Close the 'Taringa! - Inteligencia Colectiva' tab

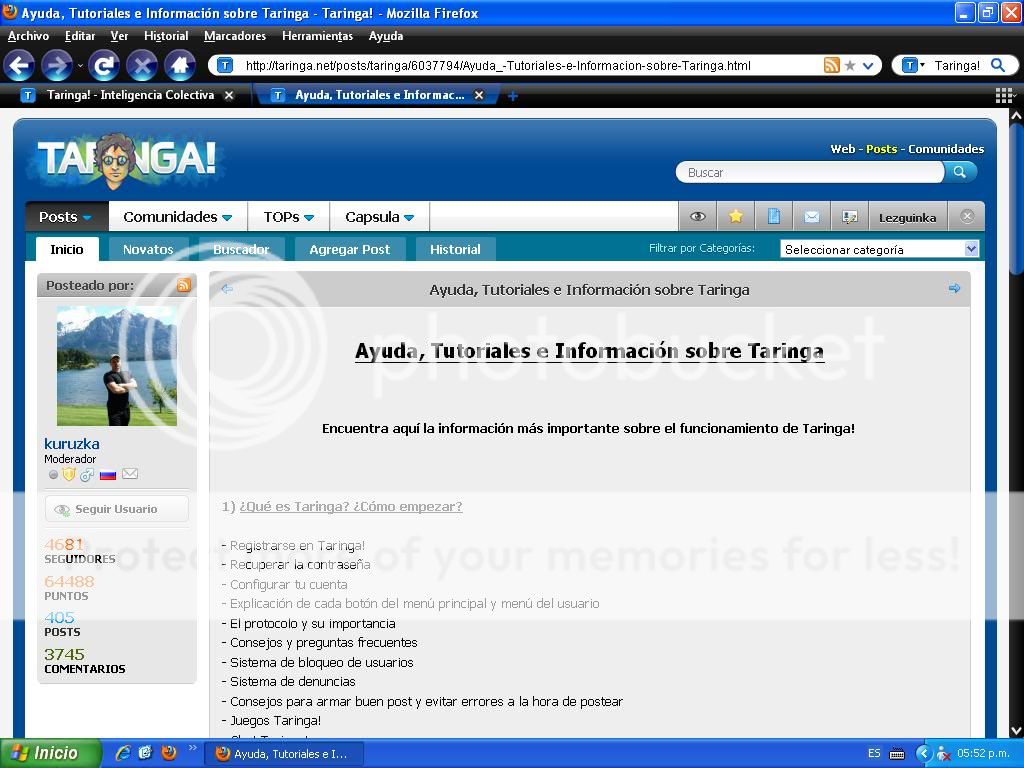(229, 95)
